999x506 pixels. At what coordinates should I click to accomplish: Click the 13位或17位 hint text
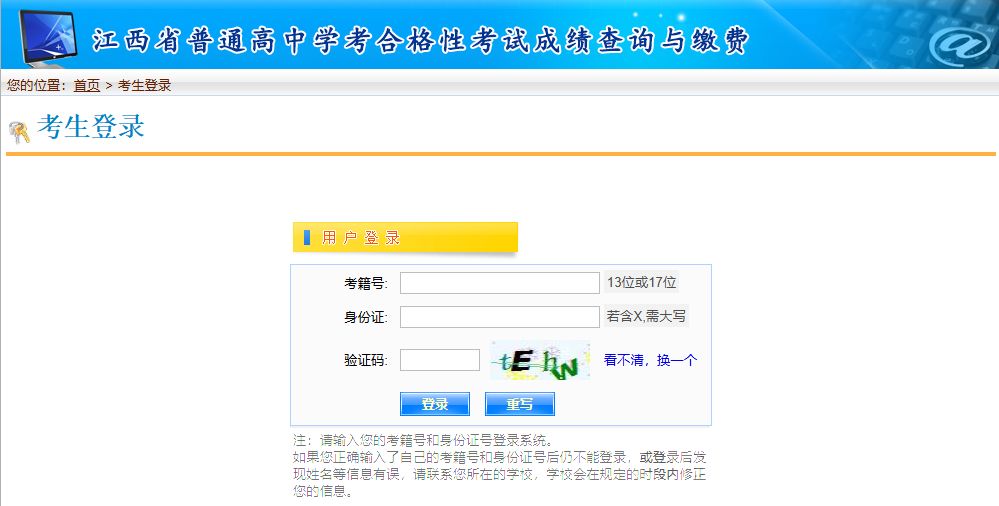(642, 282)
